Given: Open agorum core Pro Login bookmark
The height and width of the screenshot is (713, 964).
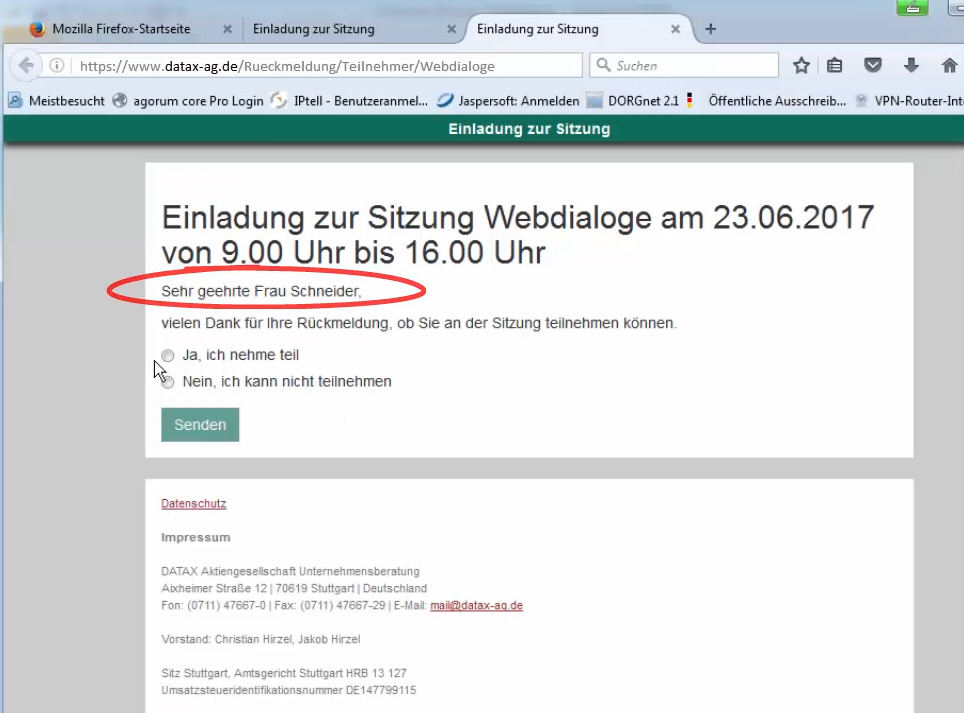Looking at the screenshot, I should [x=188, y=101].
